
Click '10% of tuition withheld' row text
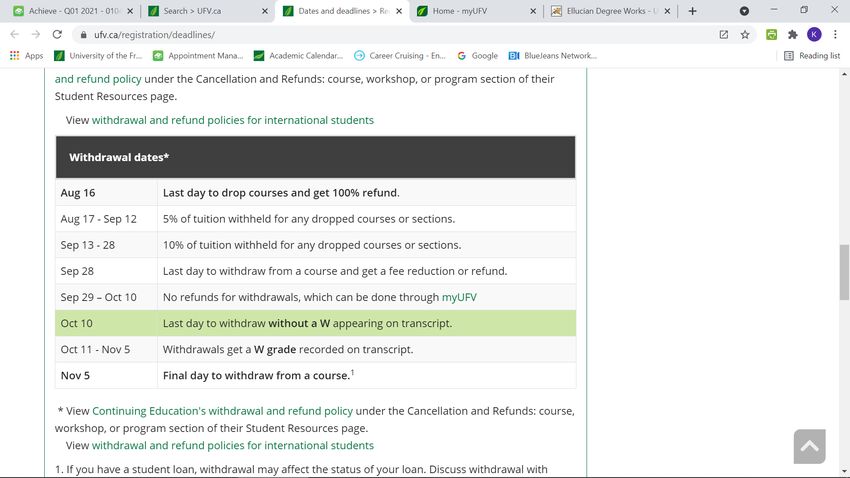coord(312,244)
